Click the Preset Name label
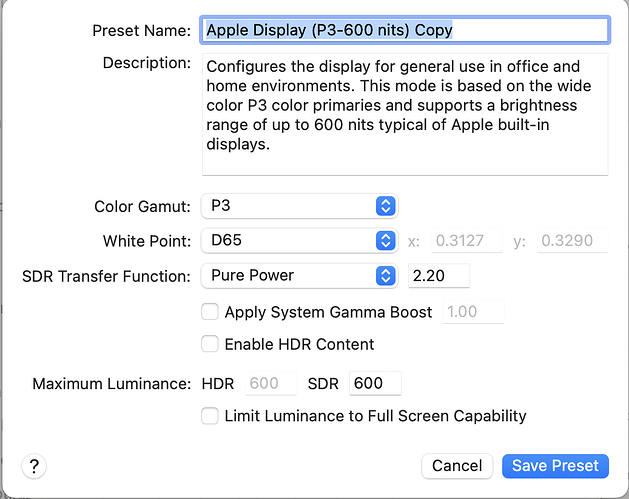 tap(142, 30)
